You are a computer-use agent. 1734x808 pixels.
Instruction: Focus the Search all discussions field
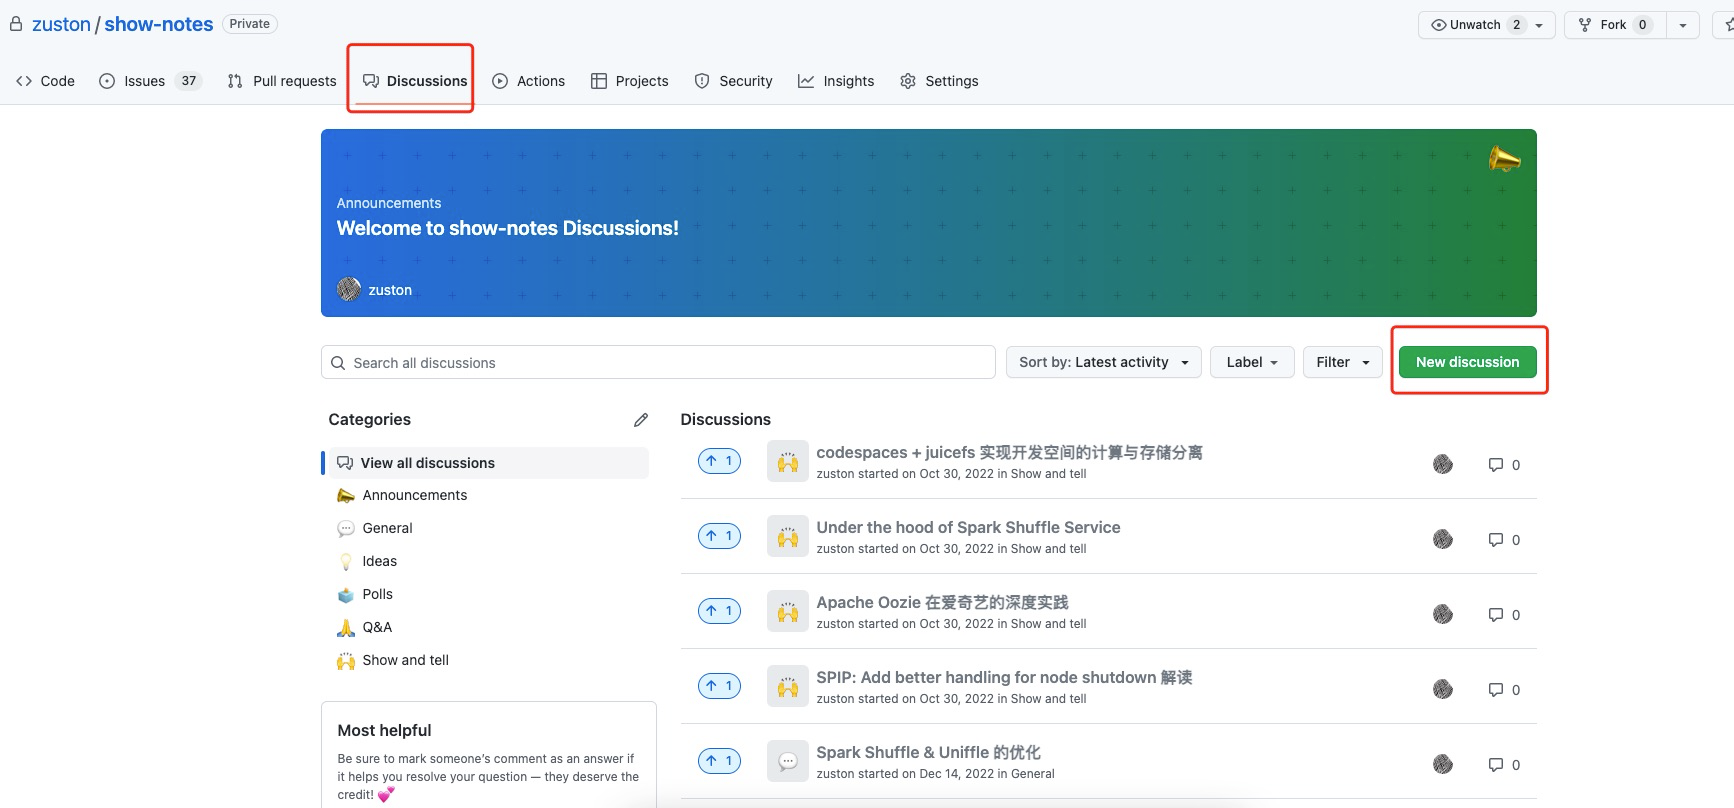(x=658, y=362)
